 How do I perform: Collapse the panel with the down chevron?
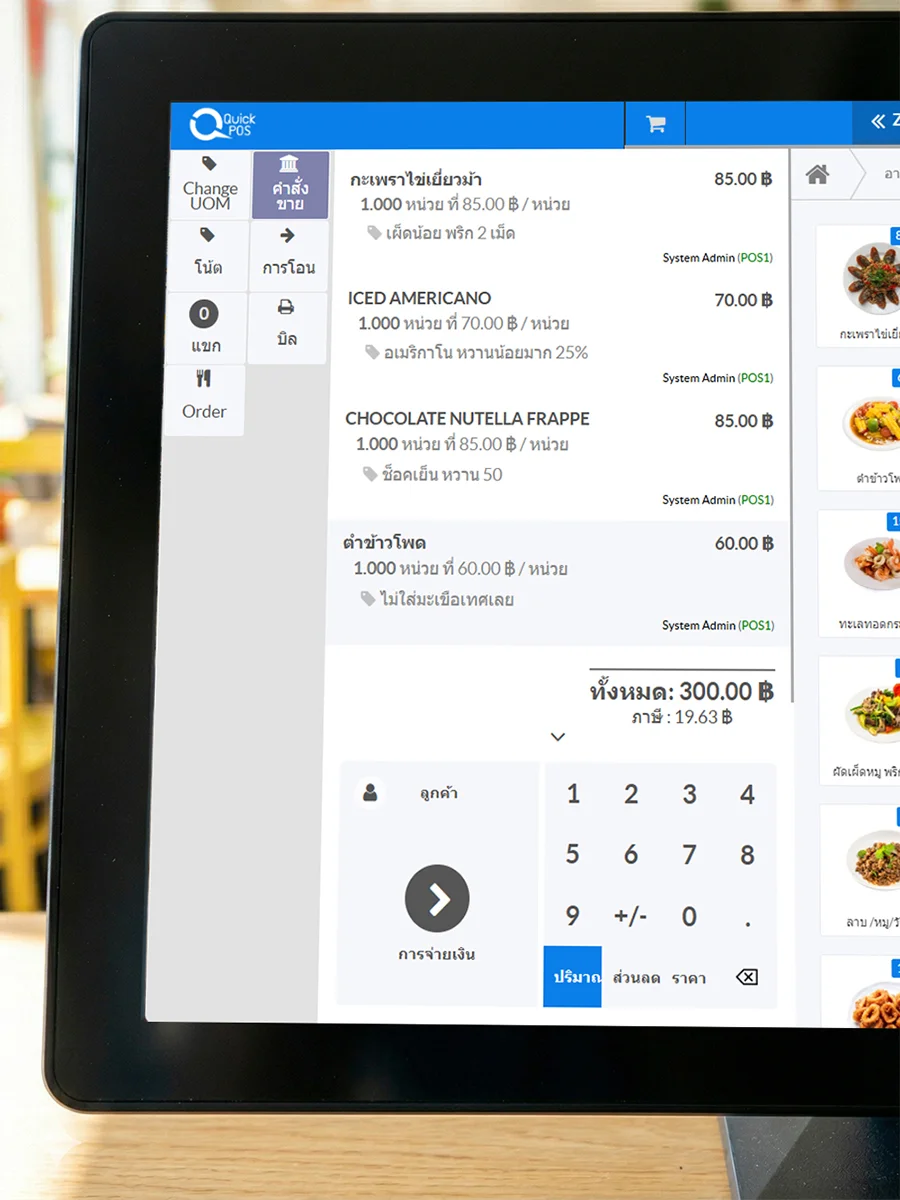tap(558, 737)
